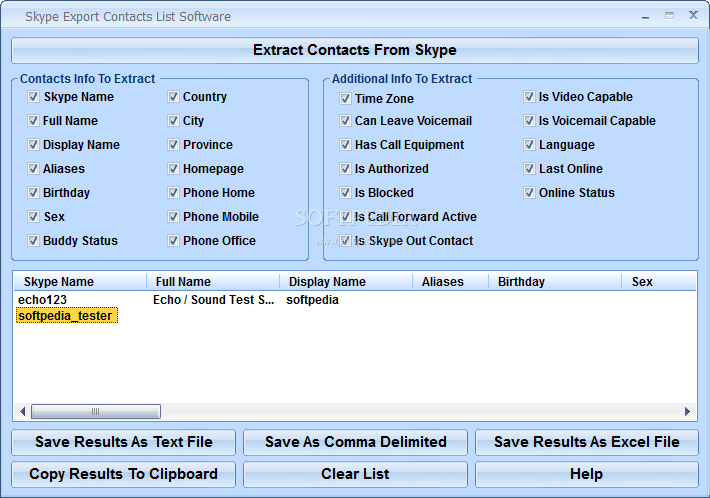The height and width of the screenshot is (498, 710).
Task: Click the 'softpedia' display name cell
Action: (x=312, y=300)
